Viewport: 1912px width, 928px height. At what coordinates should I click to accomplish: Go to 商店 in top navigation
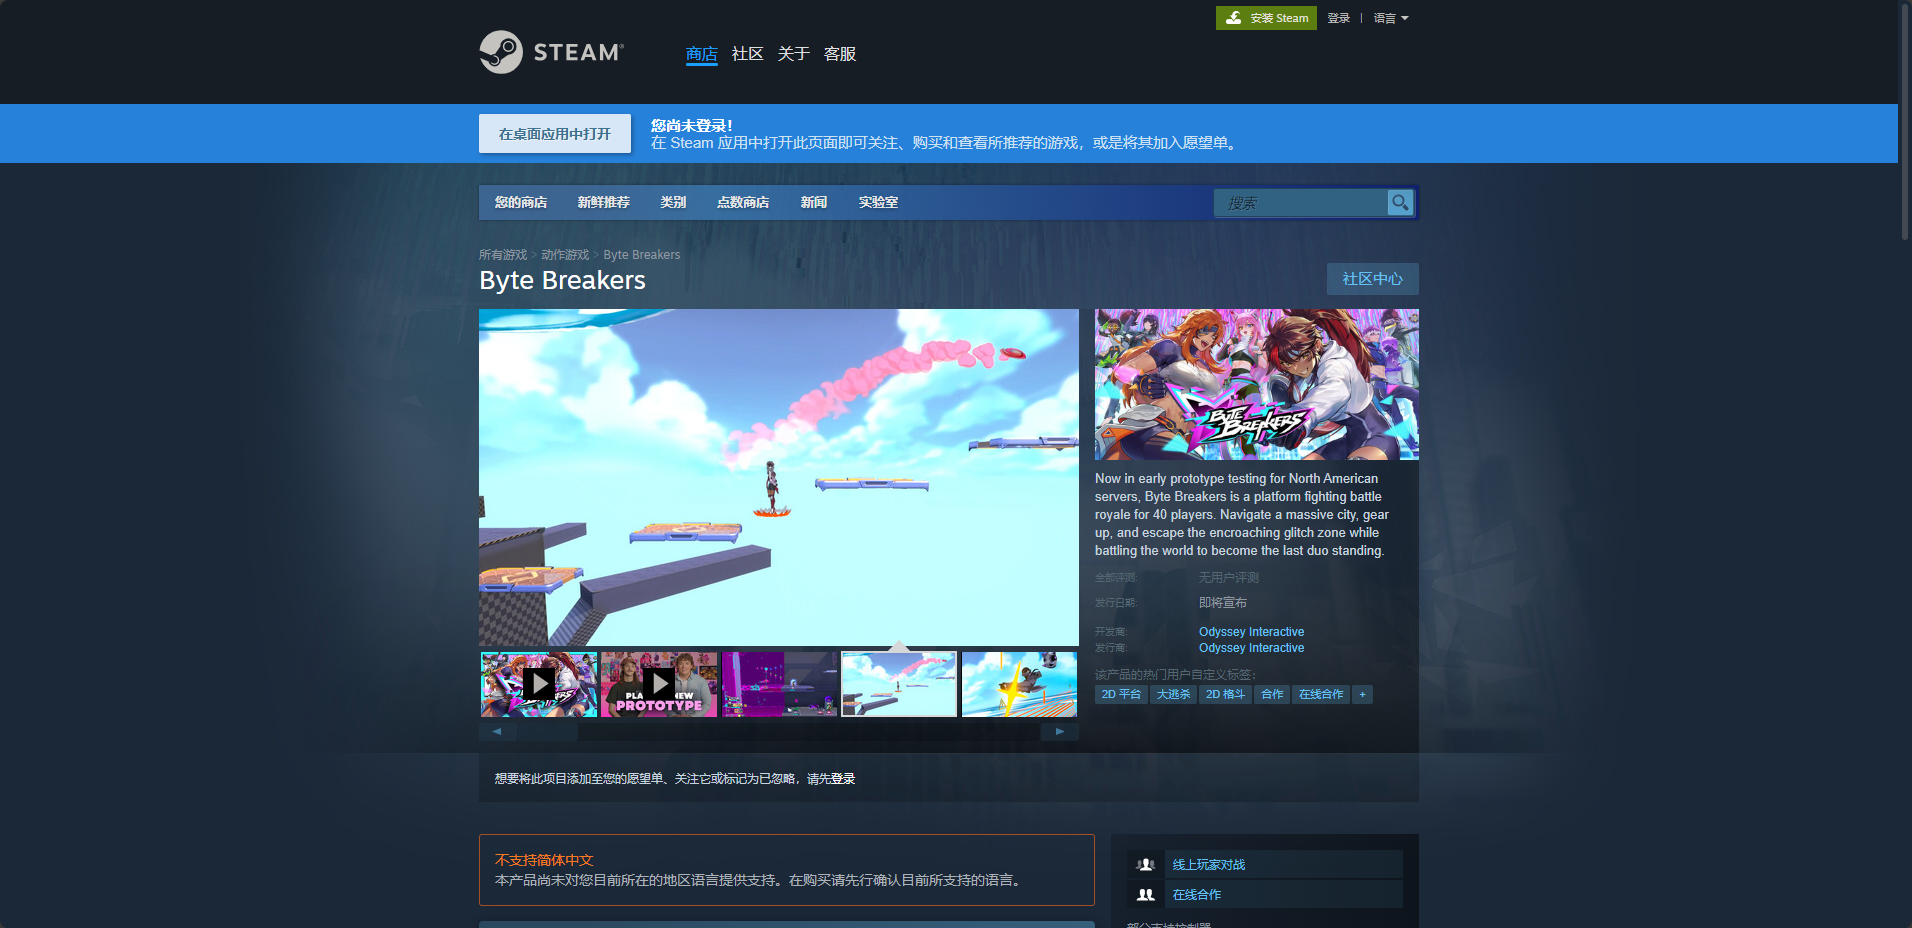click(702, 54)
